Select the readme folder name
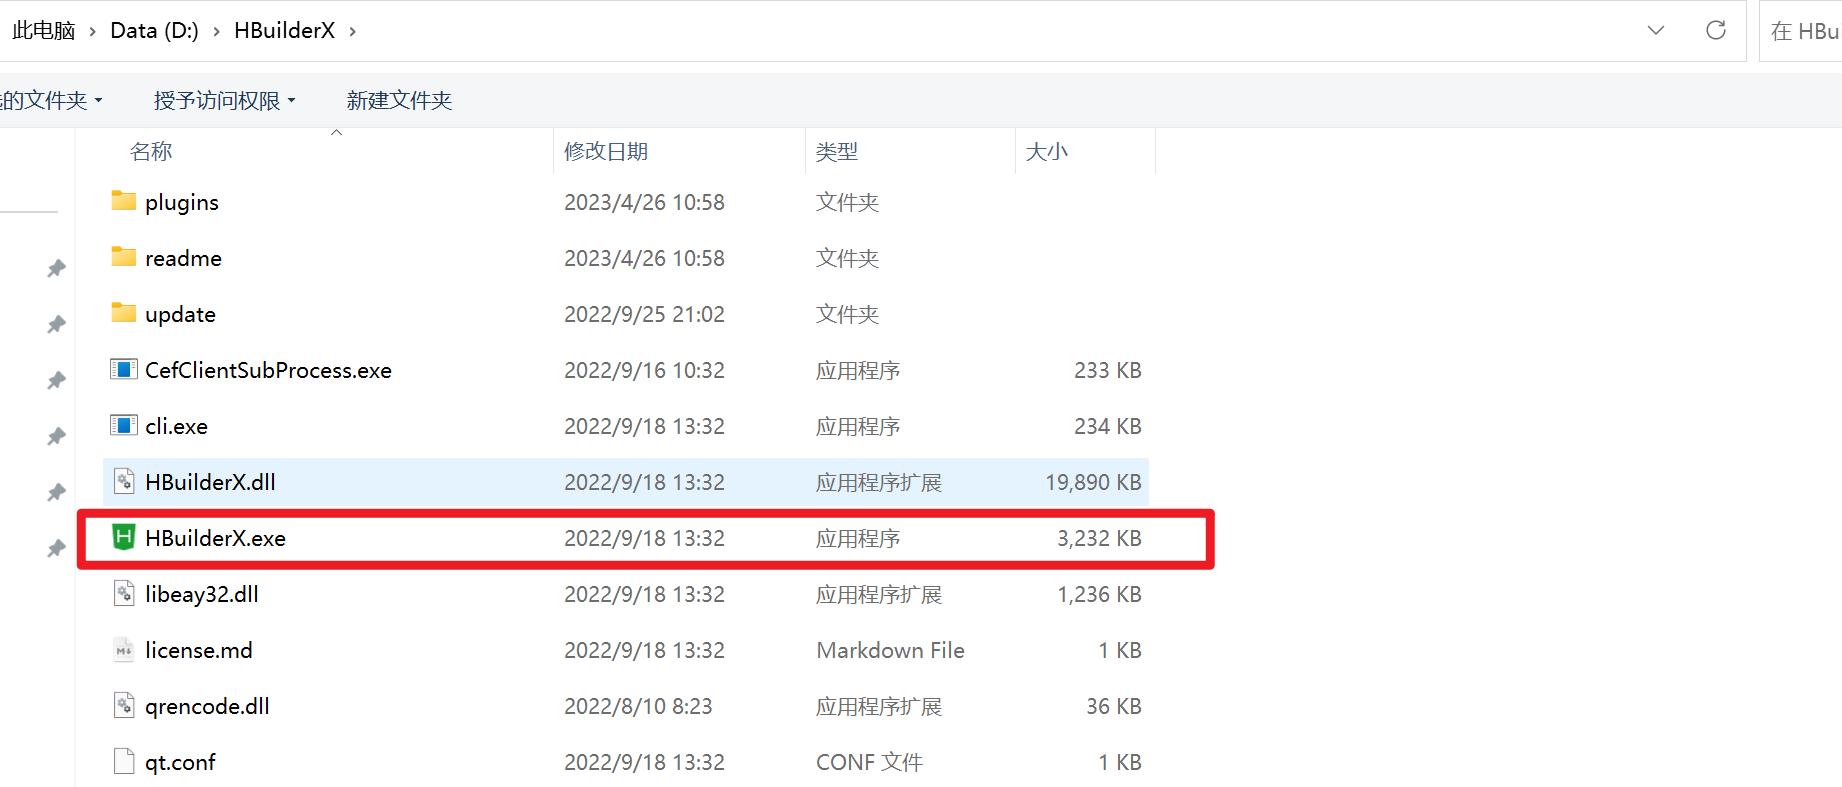The image size is (1842, 787). pos(183,258)
